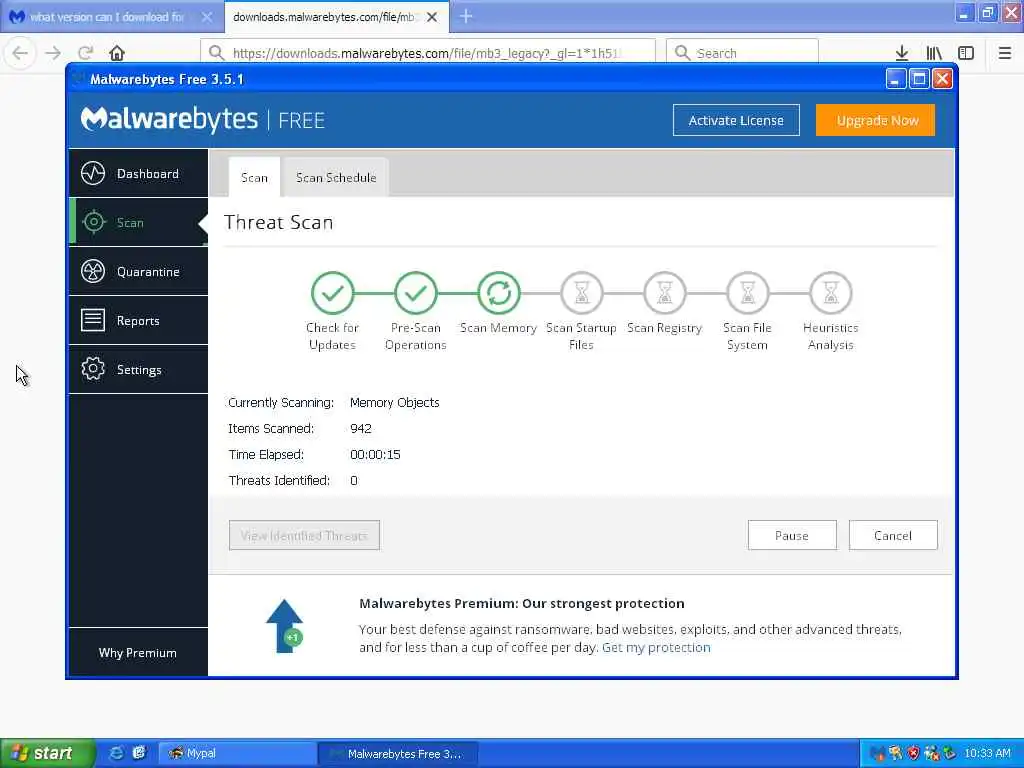Cancel the threat scan

[x=893, y=535]
